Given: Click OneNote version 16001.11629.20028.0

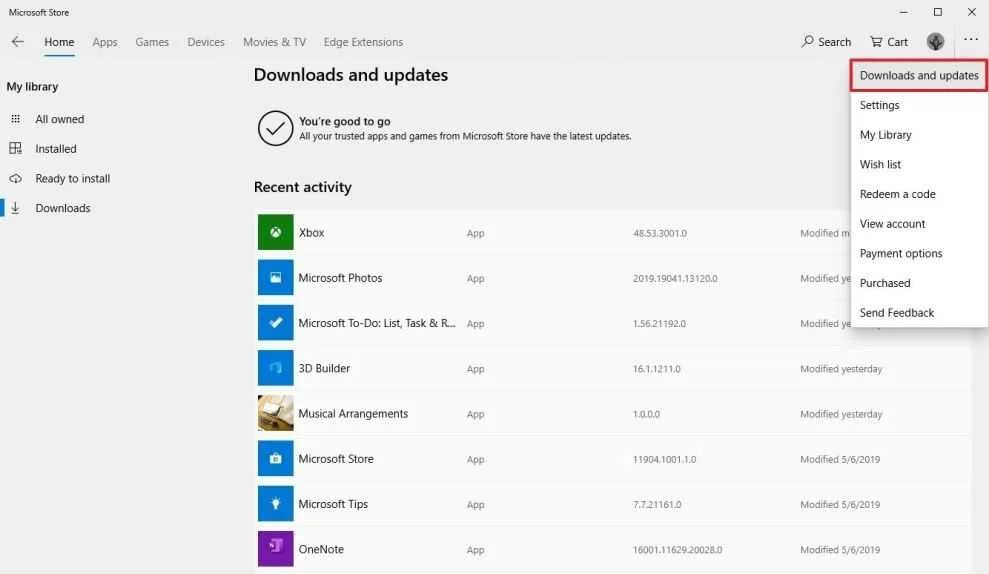Looking at the screenshot, I should click(677, 550).
